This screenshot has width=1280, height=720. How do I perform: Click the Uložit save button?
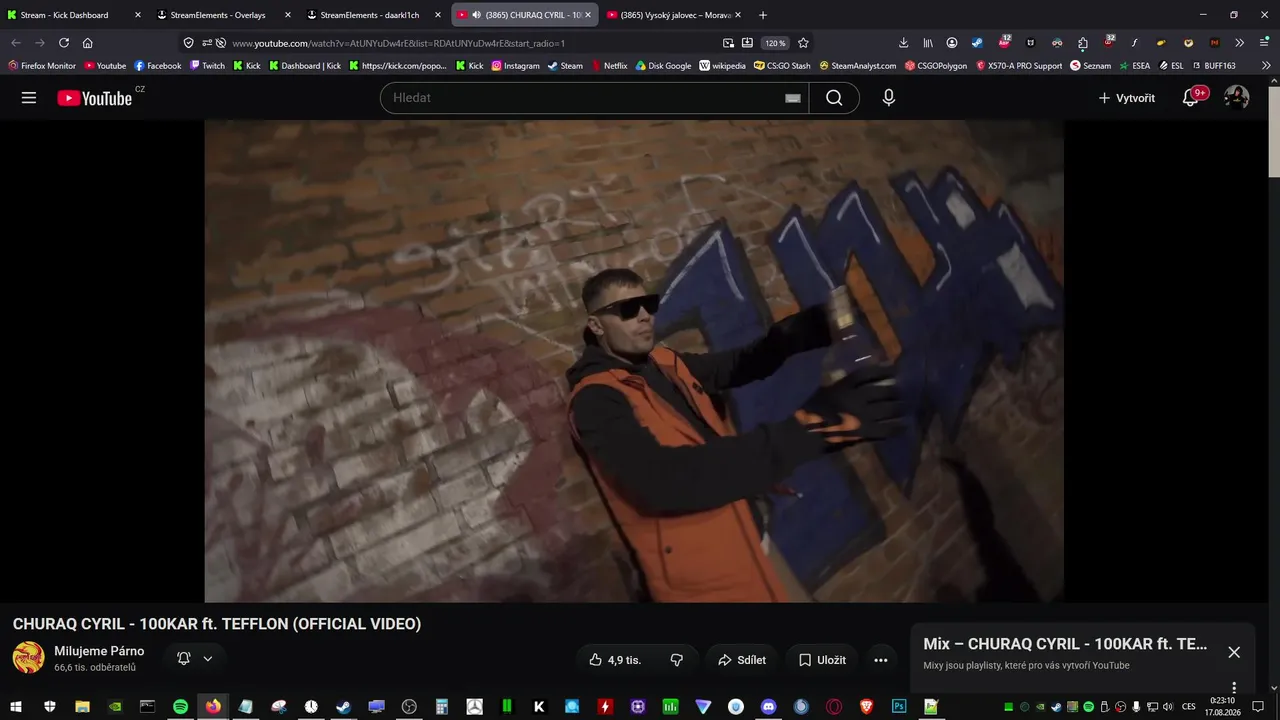pyautogui.click(x=822, y=660)
